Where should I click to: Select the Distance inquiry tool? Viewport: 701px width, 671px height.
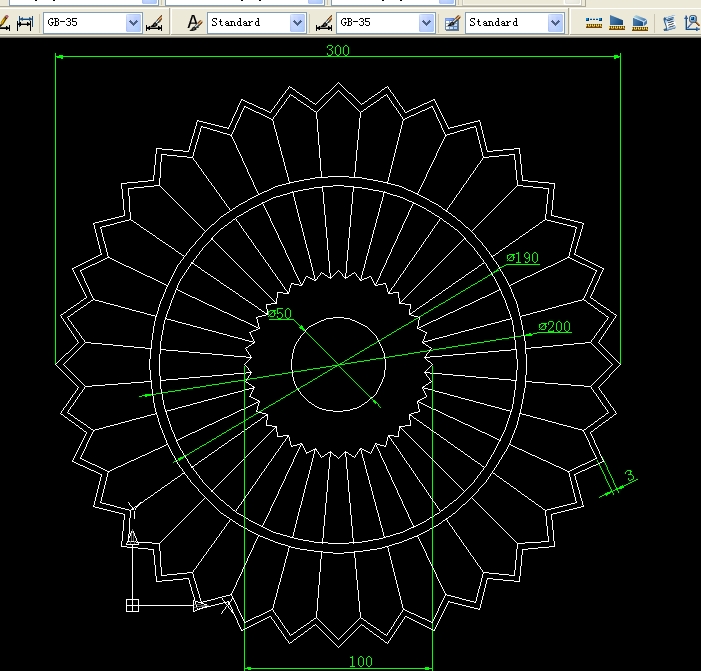point(594,23)
